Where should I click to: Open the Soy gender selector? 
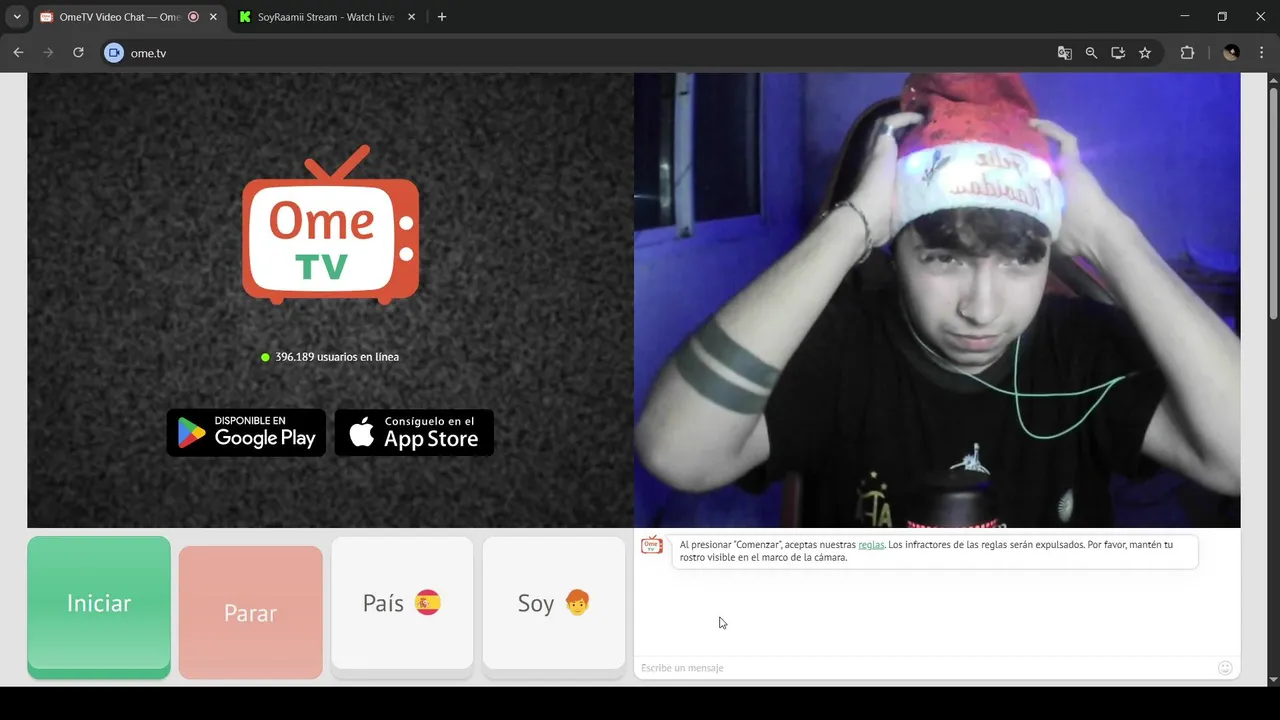(554, 604)
